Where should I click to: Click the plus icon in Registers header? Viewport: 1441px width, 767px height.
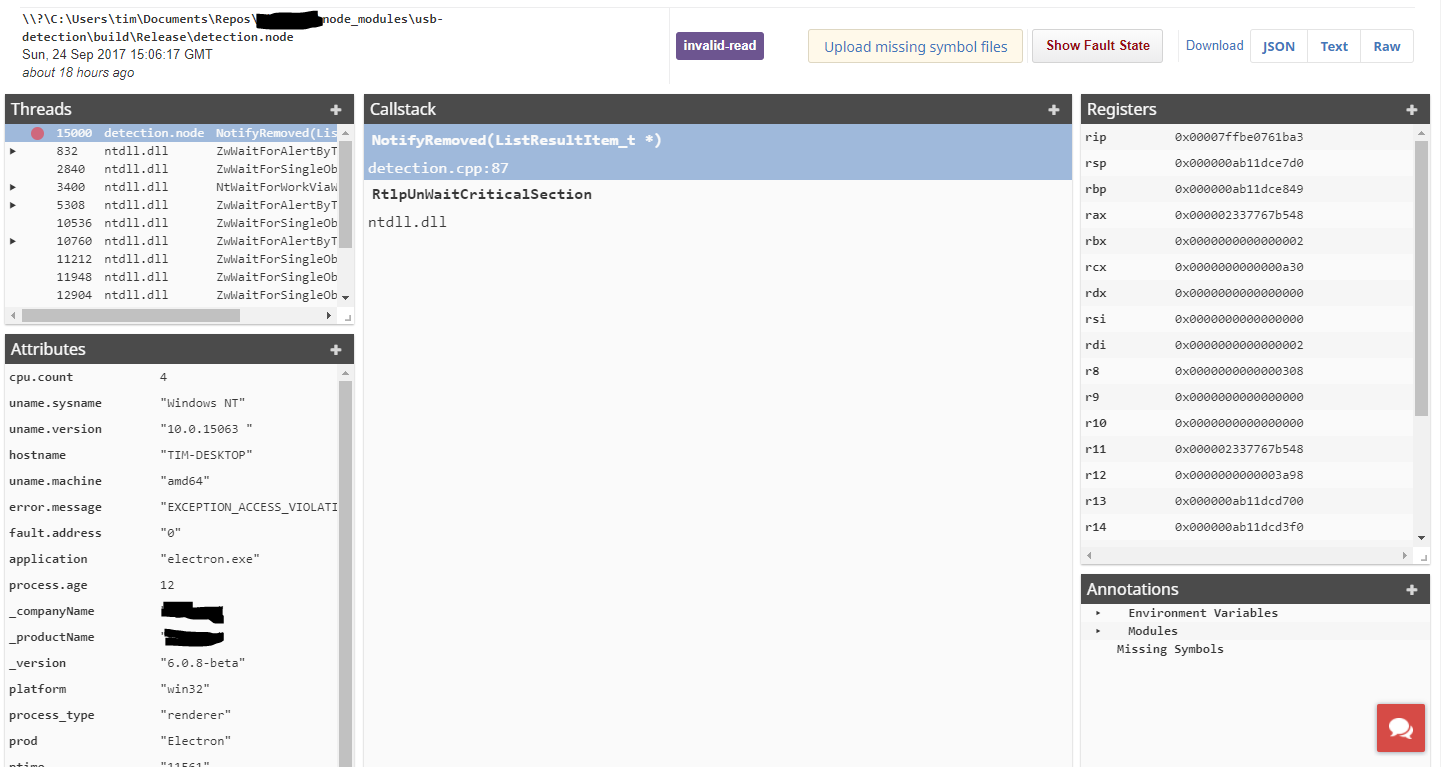[1412, 110]
